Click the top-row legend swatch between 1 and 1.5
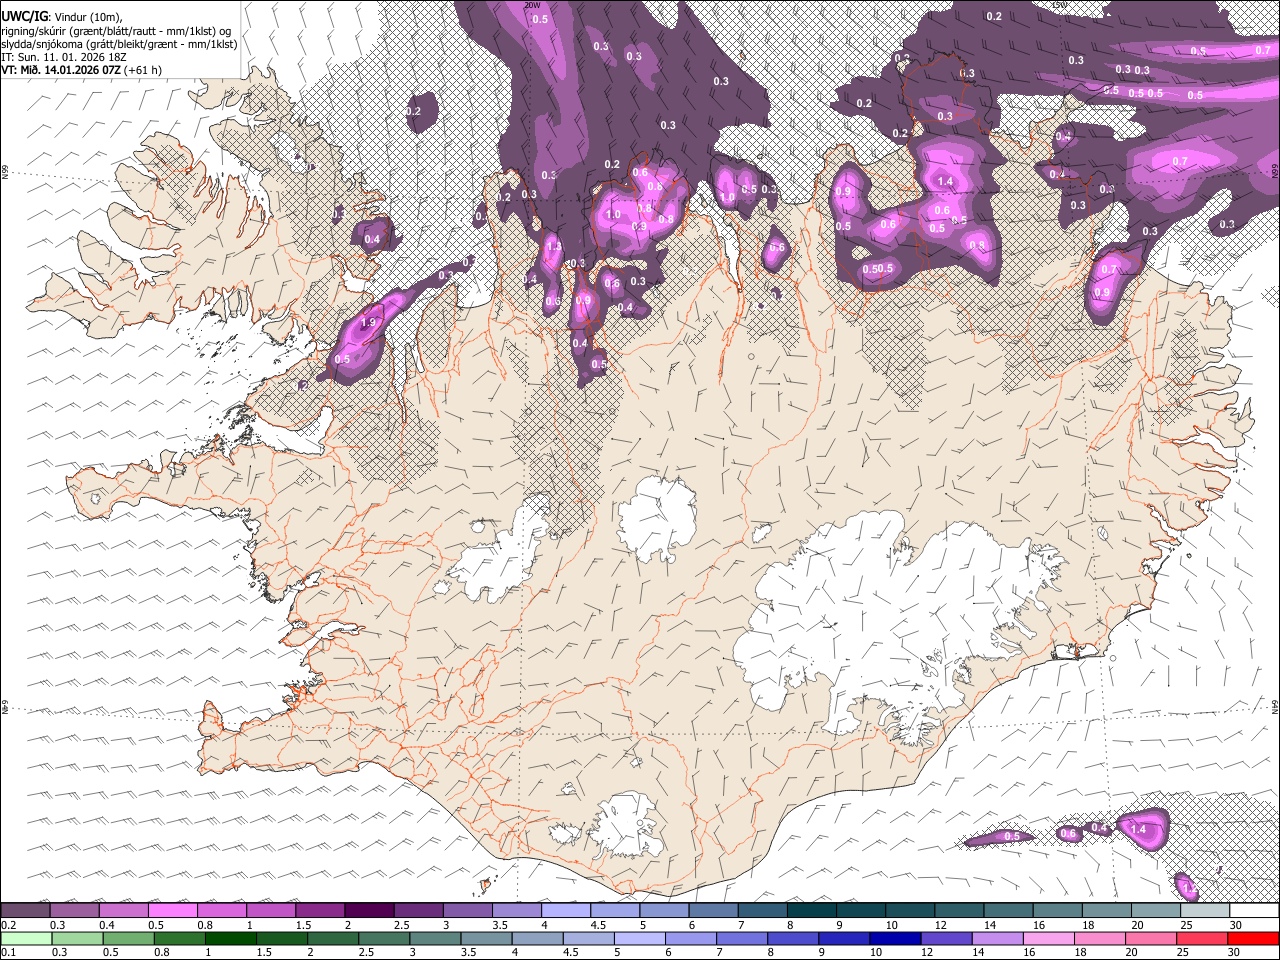The width and height of the screenshot is (1280, 960). click(x=270, y=910)
